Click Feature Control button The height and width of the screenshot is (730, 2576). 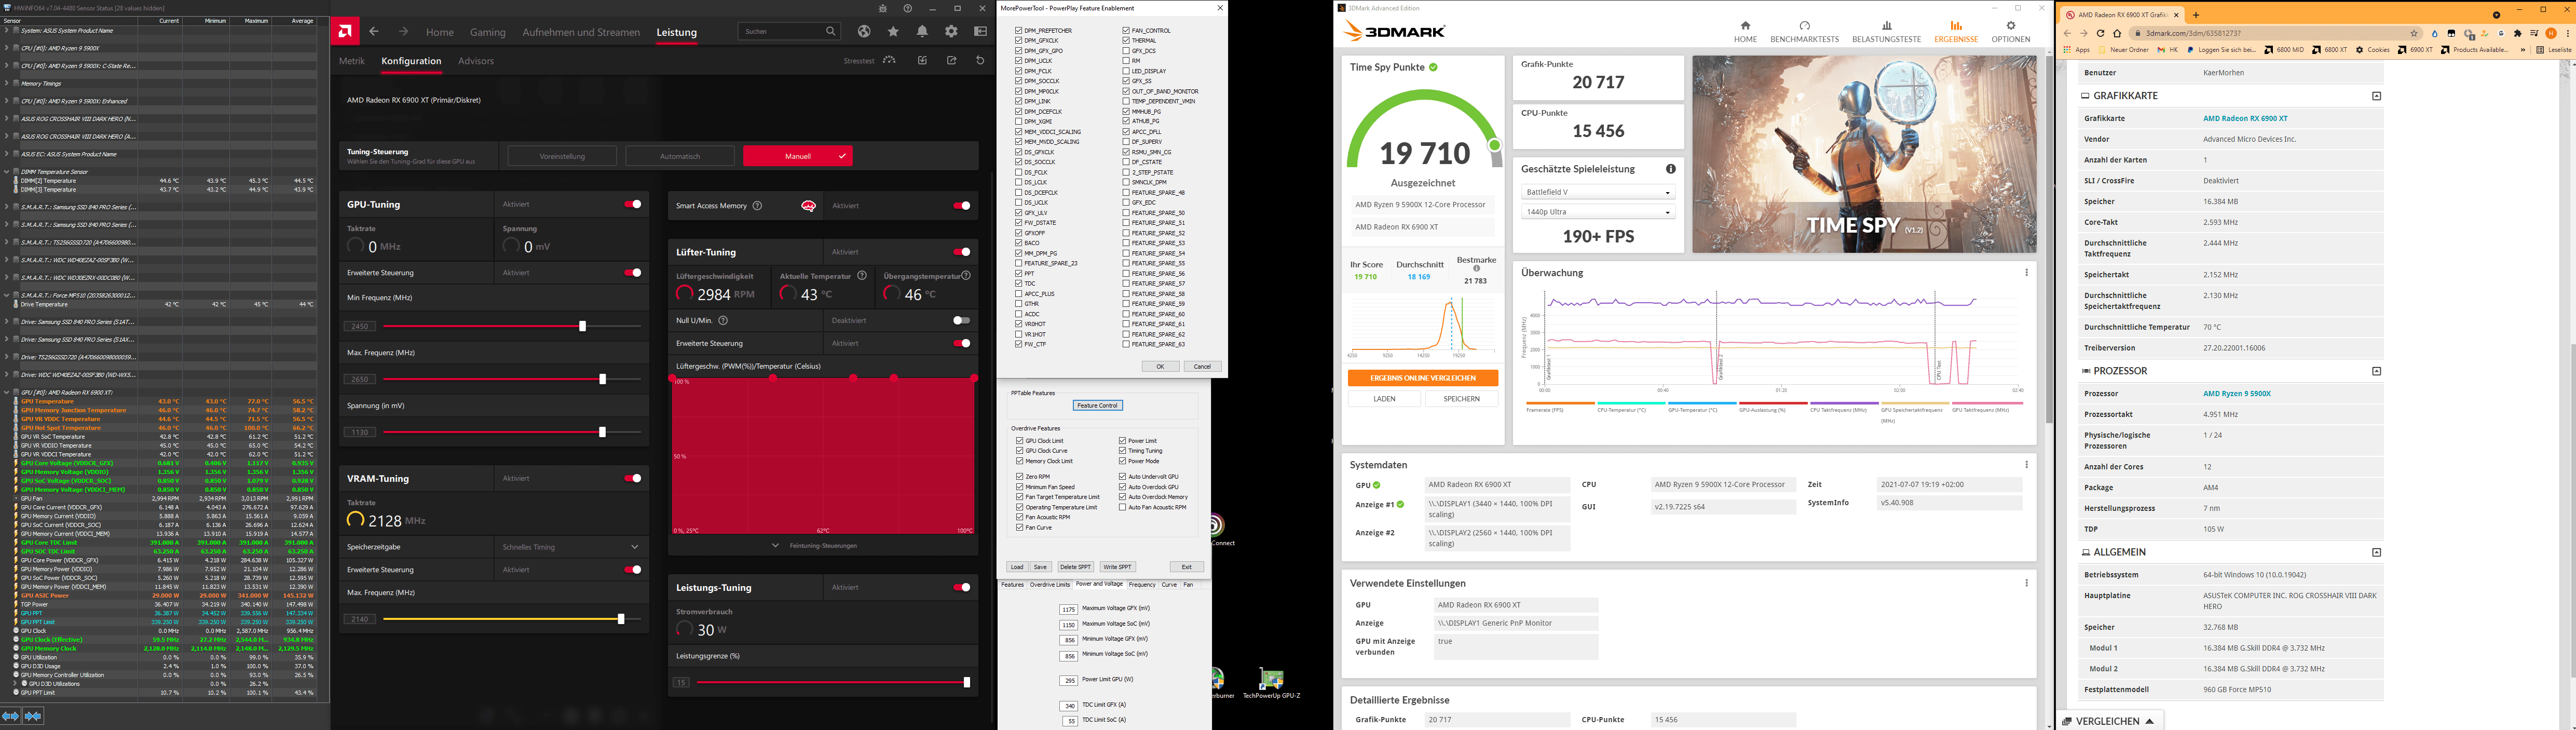[x=1097, y=405]
